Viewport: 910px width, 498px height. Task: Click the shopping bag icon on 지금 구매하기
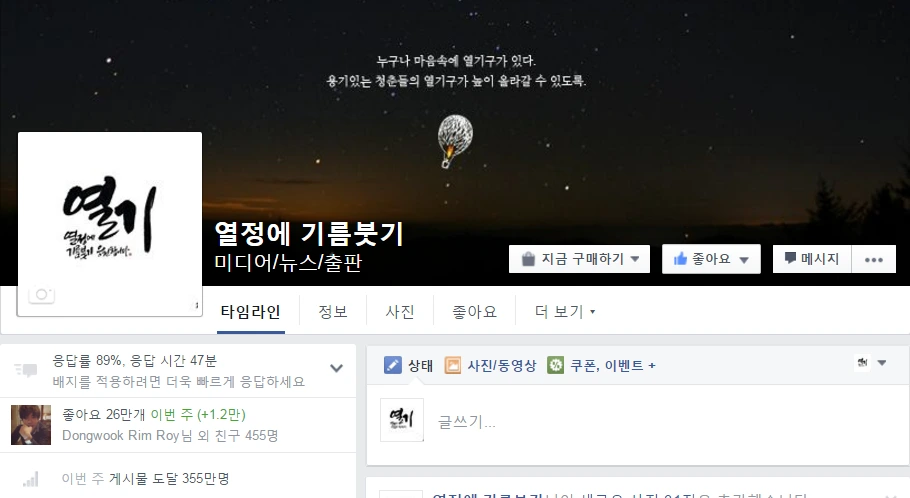click(x=528, y=259)
